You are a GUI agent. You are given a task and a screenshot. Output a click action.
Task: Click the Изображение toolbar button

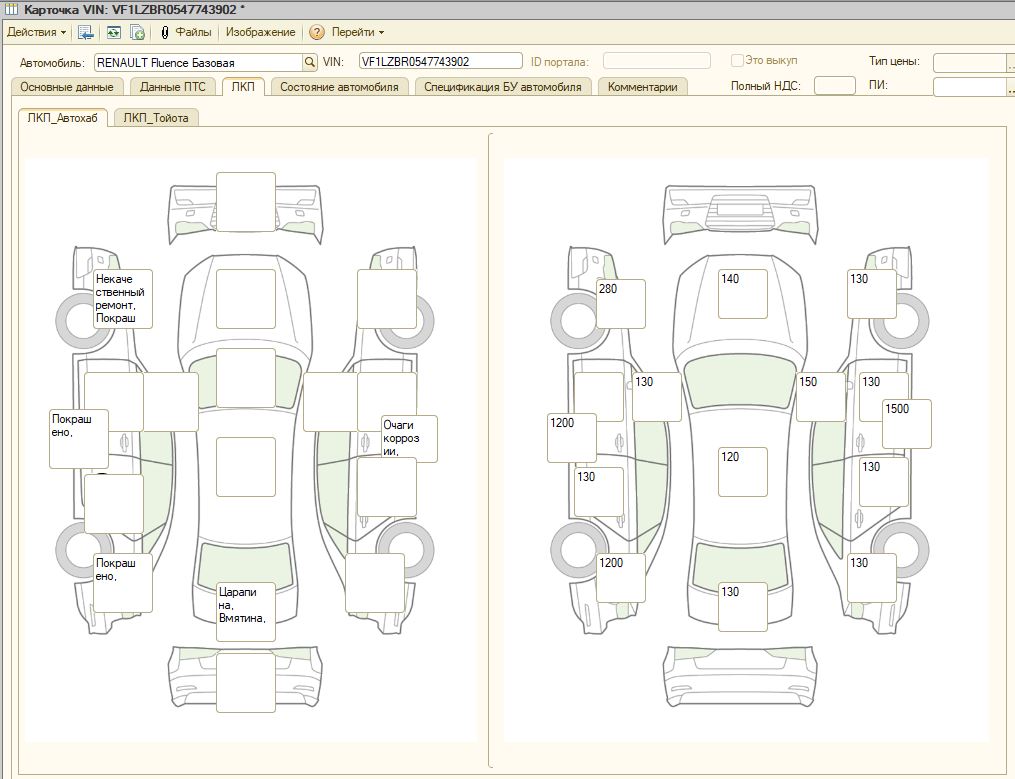coord(260,32)
